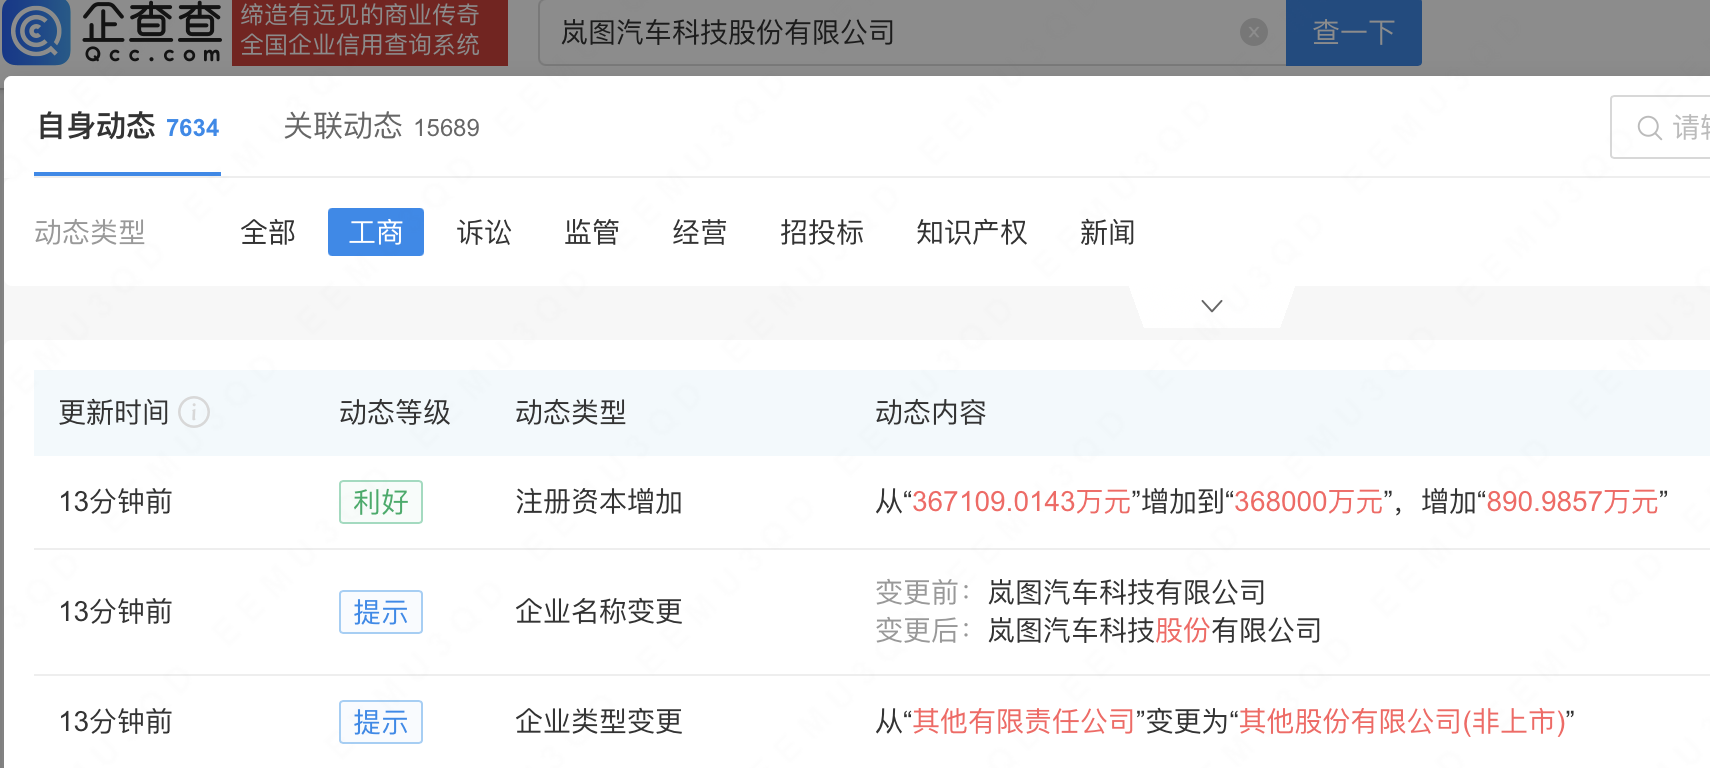Click the info icon beside 更新时间
This screenshot has width=1710, height=768.
tap(194, 412)
